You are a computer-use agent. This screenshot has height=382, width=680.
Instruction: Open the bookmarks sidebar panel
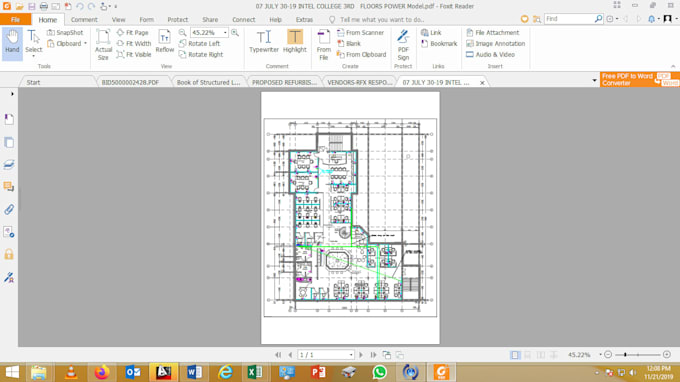pyautogui.click(x=9, y=119)
